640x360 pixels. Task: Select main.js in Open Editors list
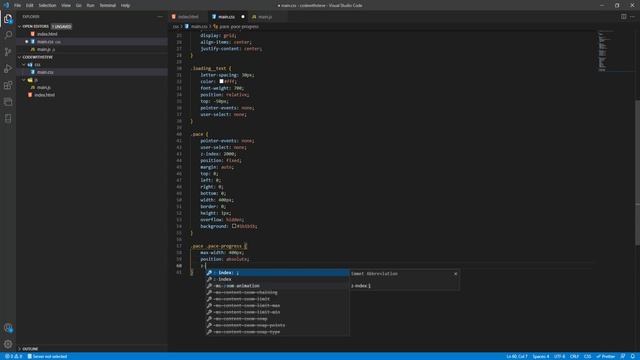(92, 49)
